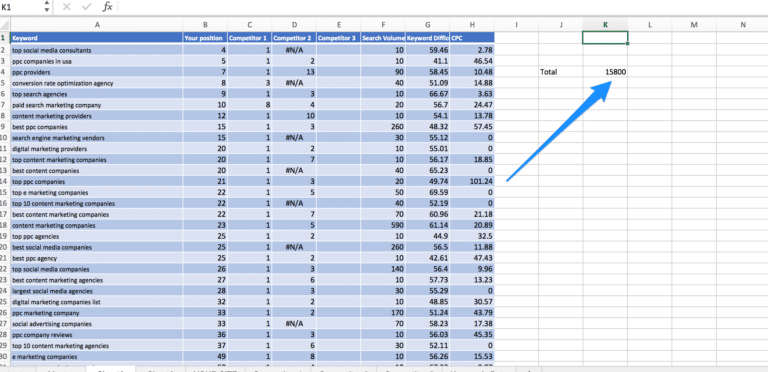Click inside the formula bar input area
The width and height of the screenshot is (768, 372).
point(441,6)
